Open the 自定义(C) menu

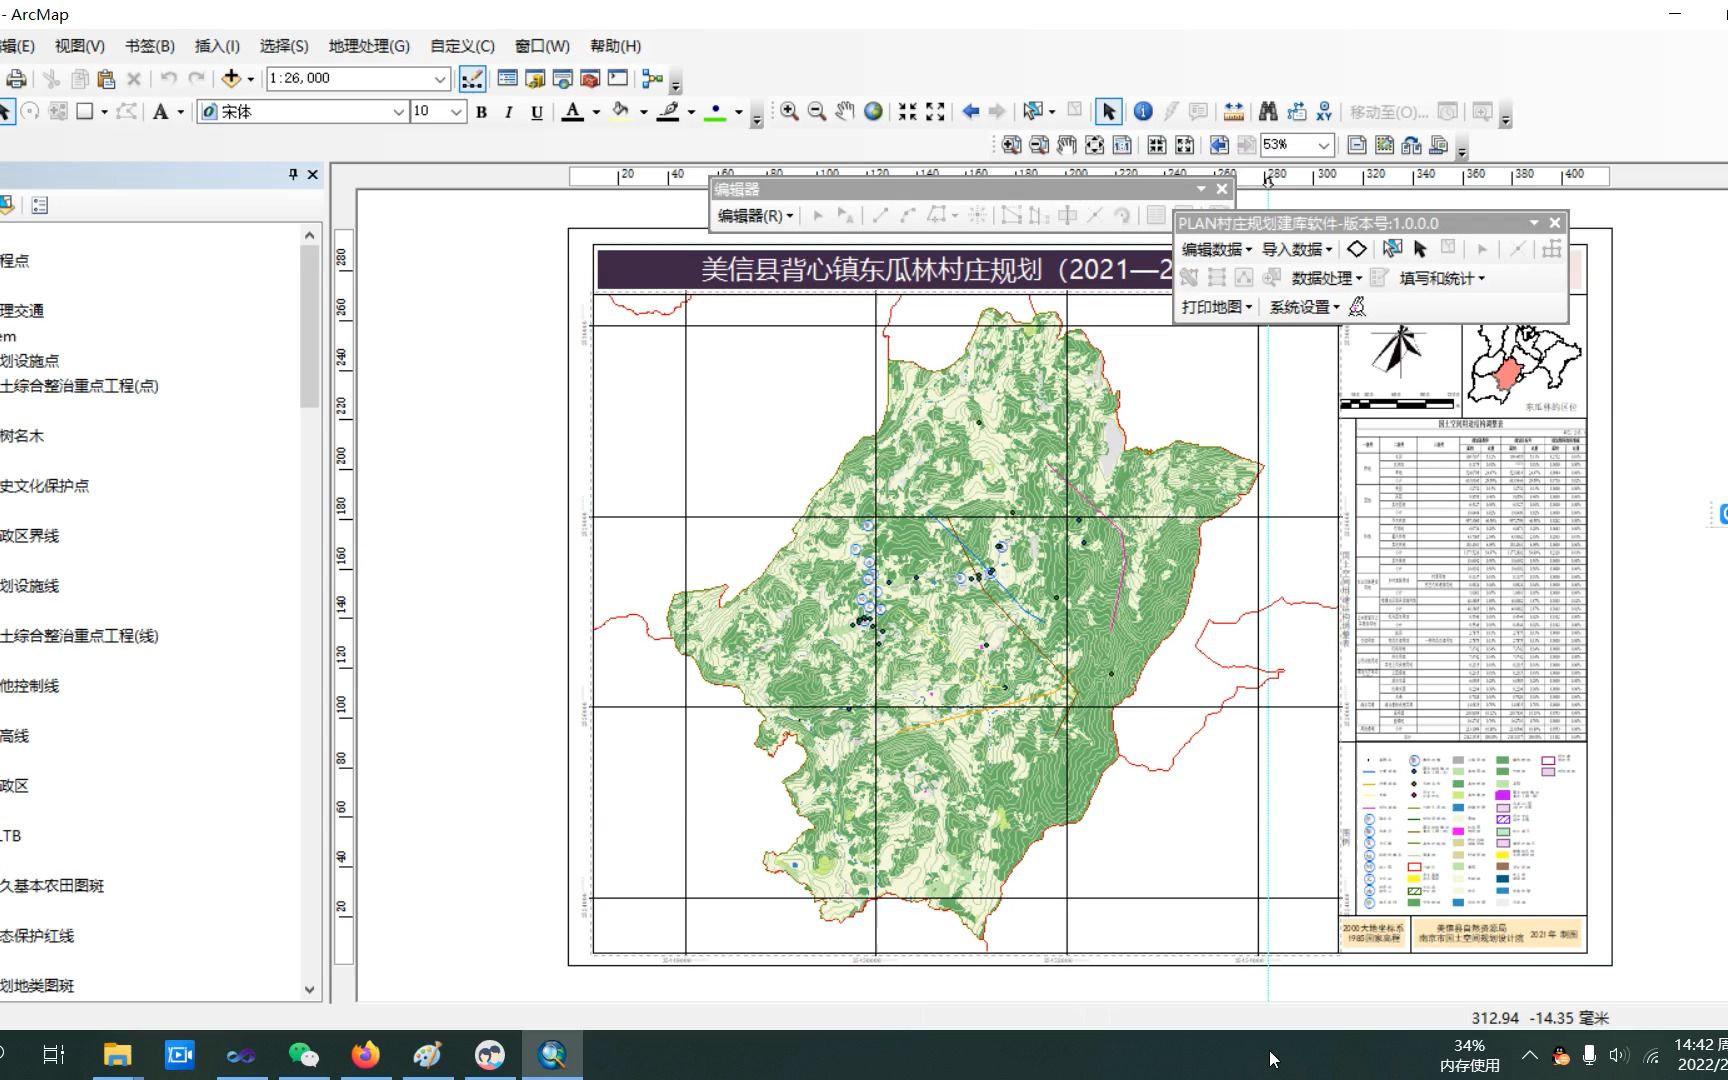pos(462,46)
